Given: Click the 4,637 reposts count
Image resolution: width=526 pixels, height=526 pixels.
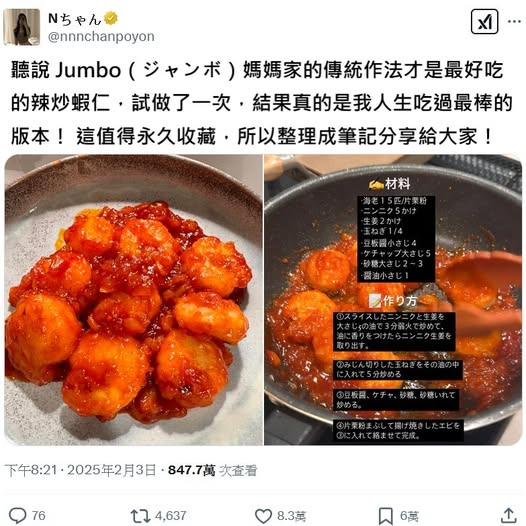Looking at the screenshot, I should click(x=170, y=516).
